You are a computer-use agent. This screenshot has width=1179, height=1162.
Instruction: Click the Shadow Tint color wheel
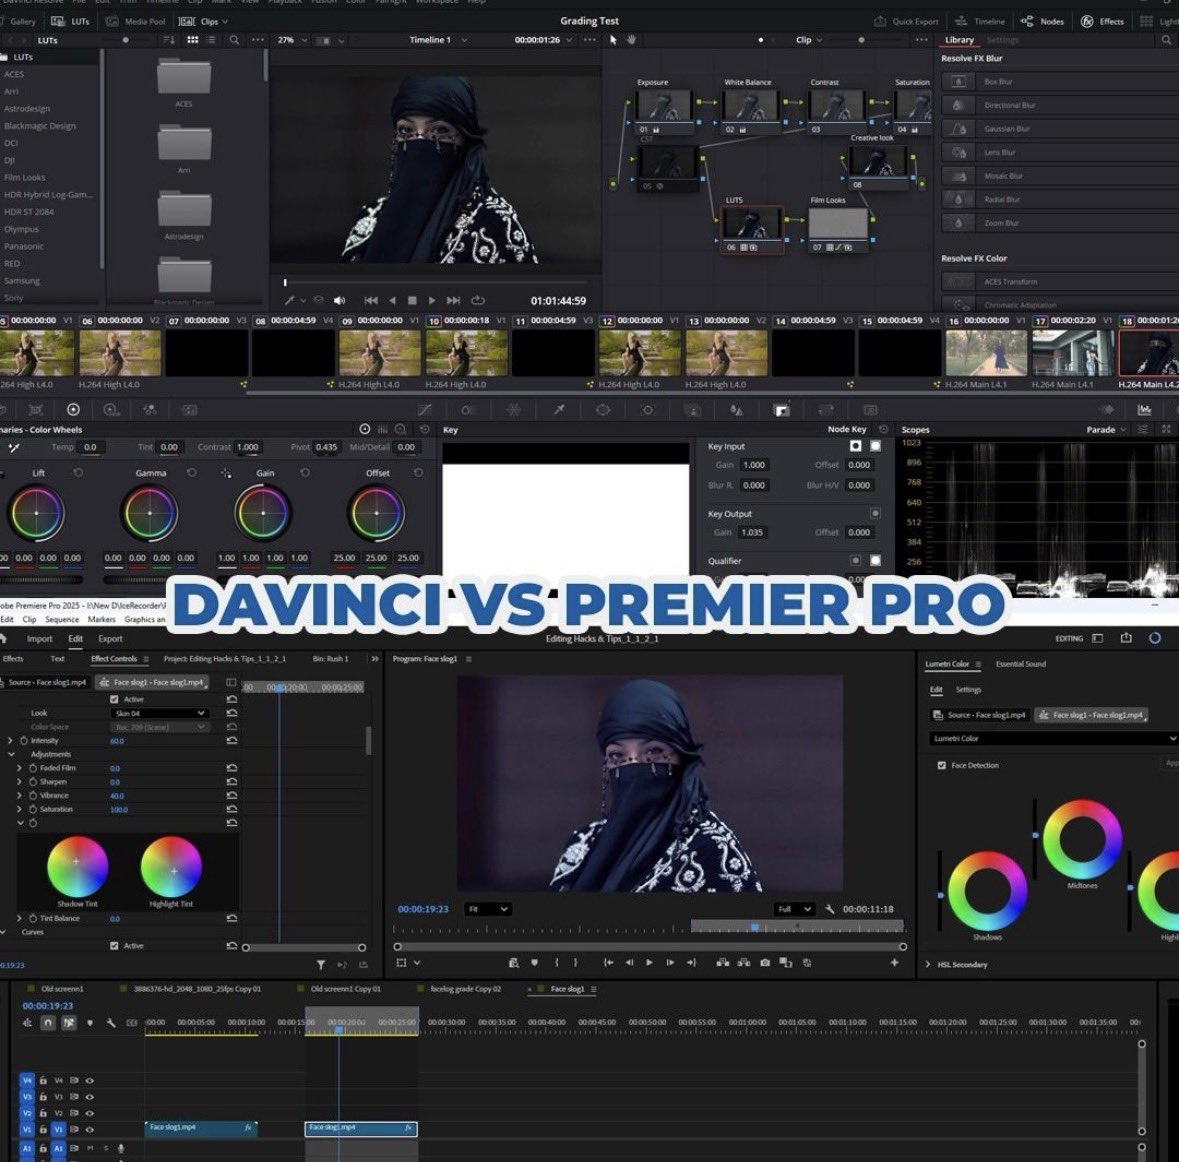77,866
